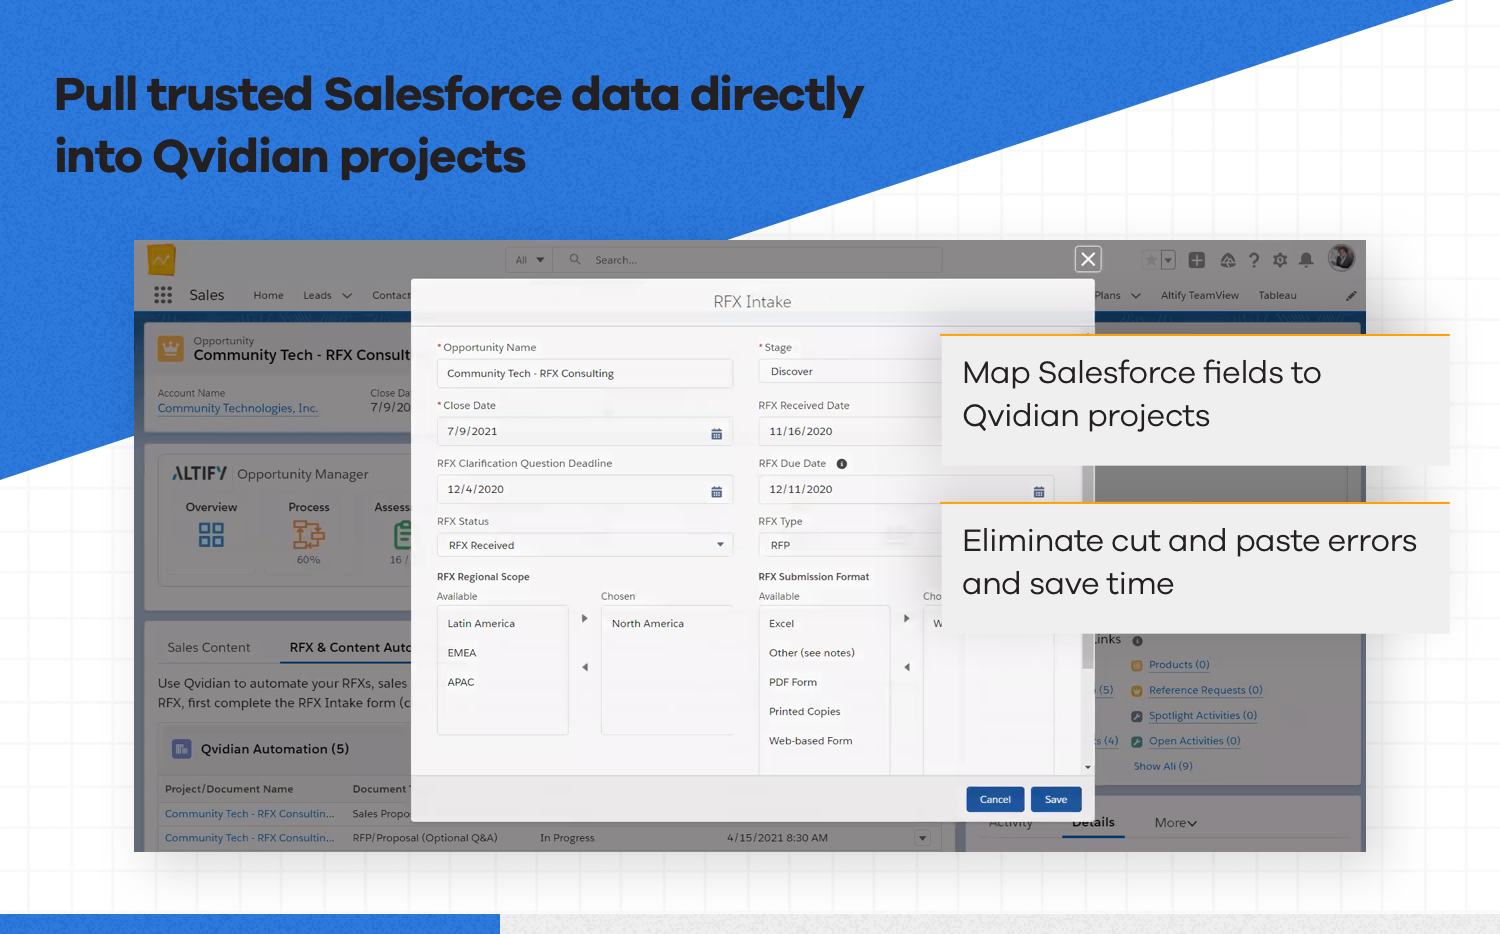1500x934 pixels.
Task: Expand the RFX Status dropdown
Action: click(x=719, y=545)
